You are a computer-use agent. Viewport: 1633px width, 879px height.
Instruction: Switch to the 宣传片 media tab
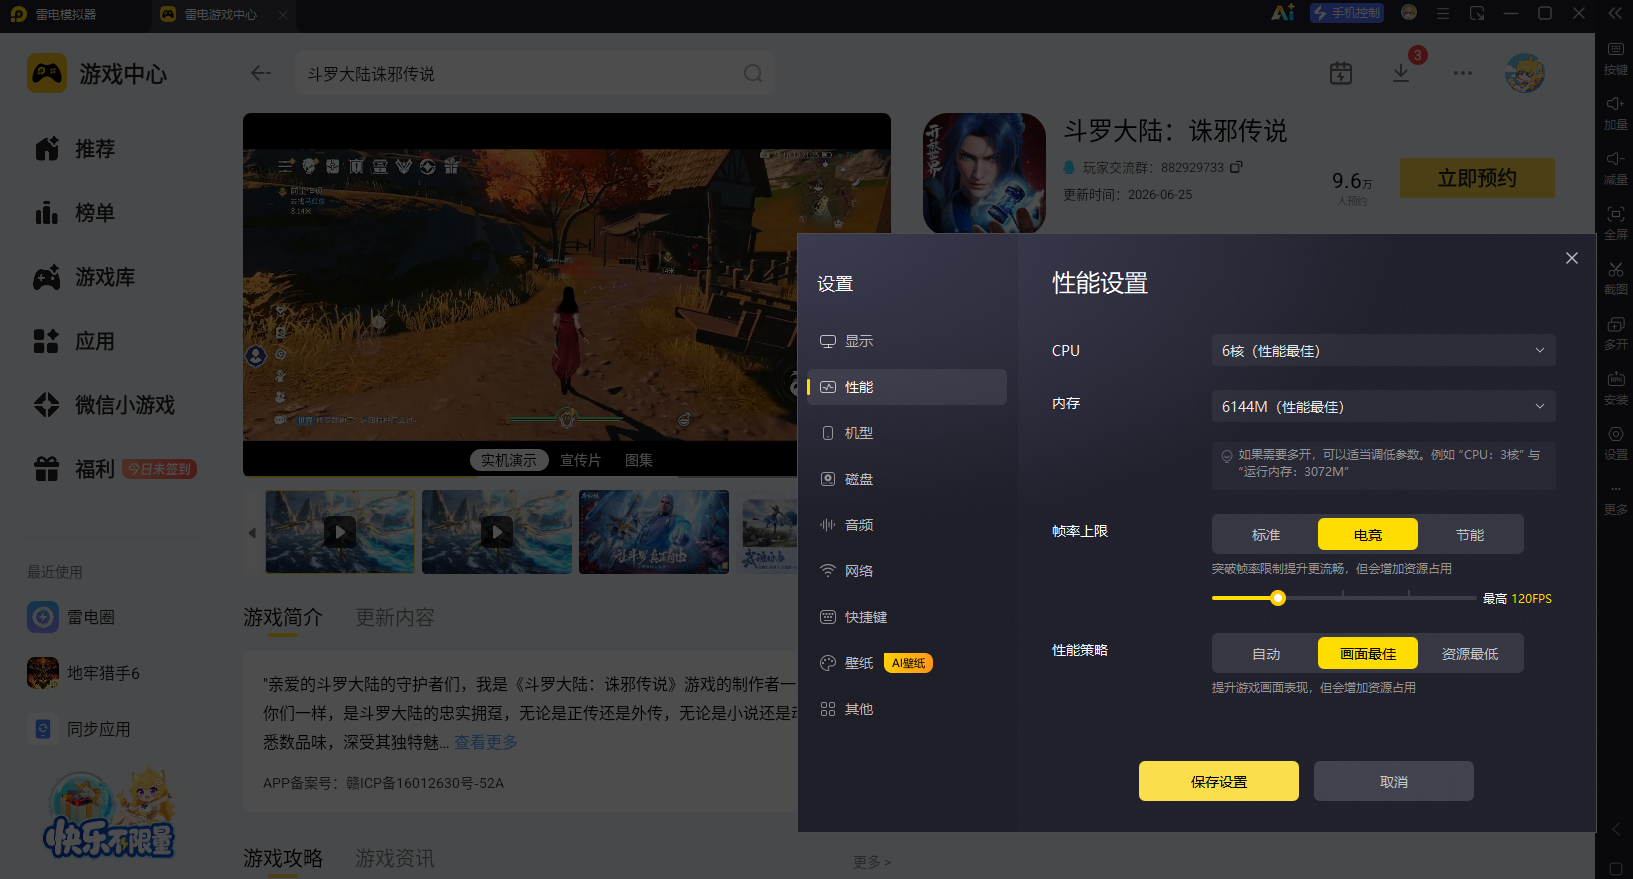coord(580,460)
